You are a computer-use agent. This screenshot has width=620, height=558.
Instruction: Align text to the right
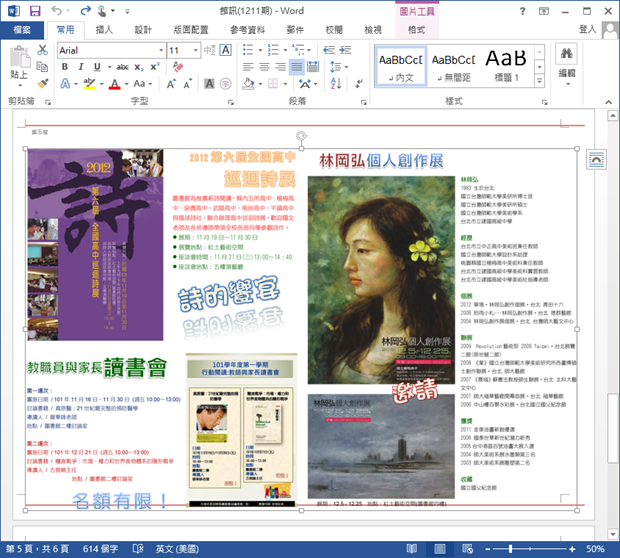[x=280, y=66]
